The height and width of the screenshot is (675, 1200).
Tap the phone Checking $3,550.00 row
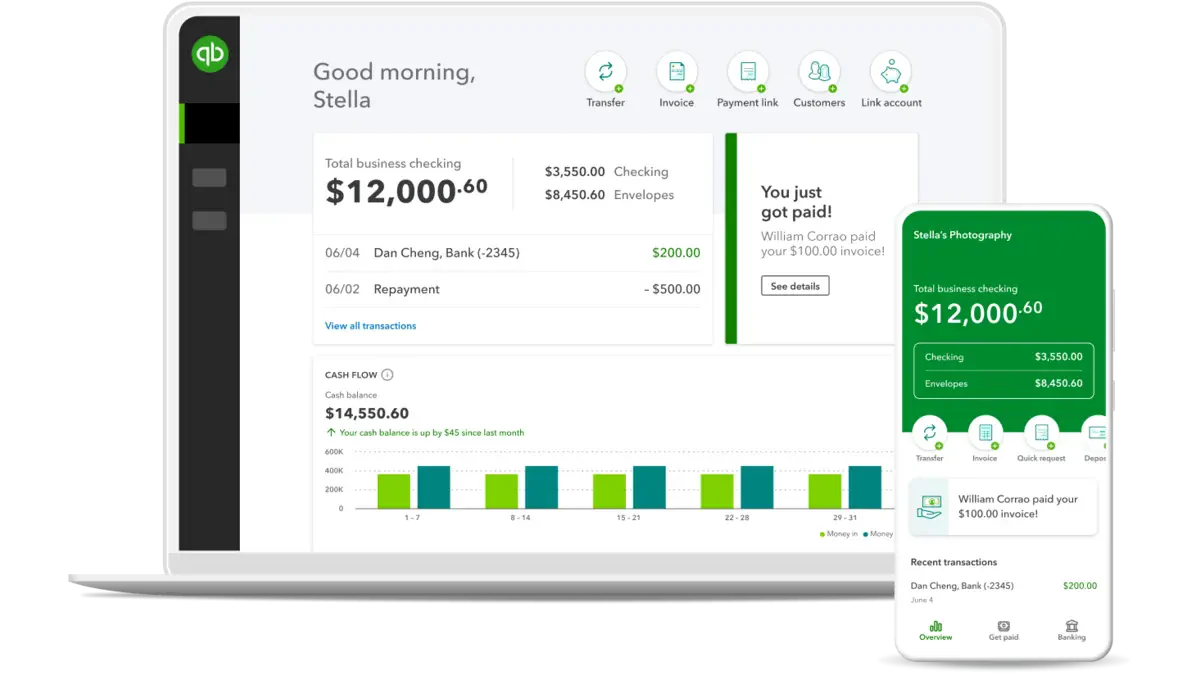coord(1004,357)
